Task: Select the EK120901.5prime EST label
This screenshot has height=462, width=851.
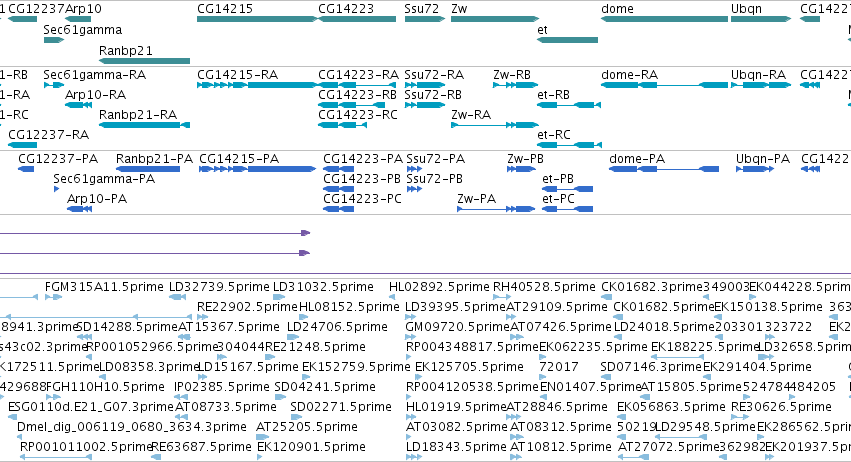Action: point(312,447)
